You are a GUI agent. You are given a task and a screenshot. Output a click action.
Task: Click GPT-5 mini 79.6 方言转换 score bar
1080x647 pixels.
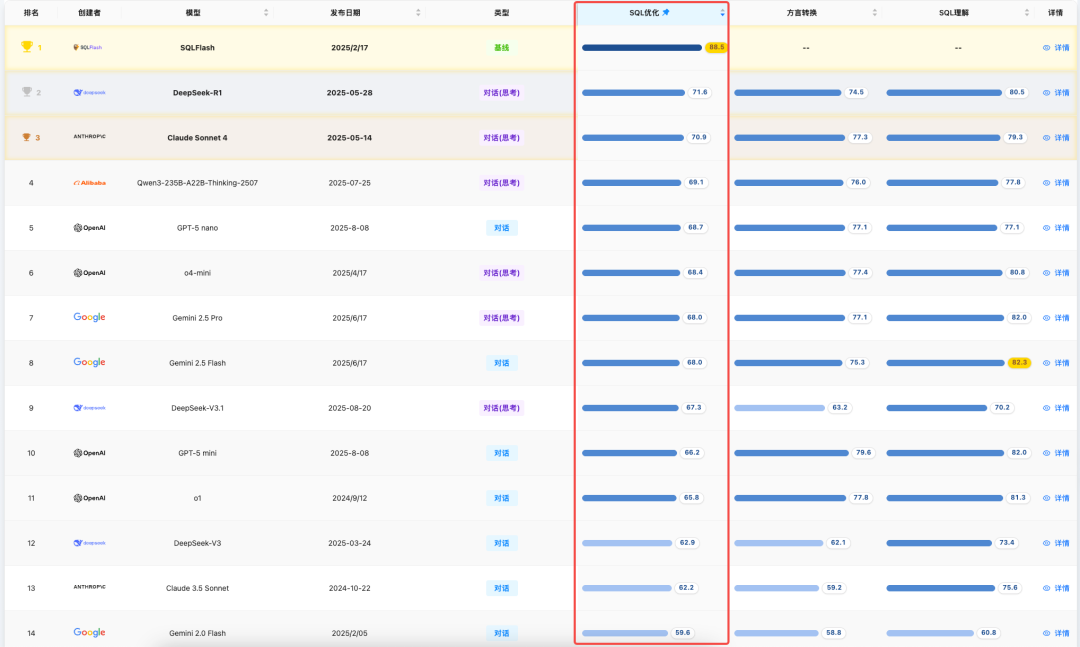(x=791, y=453)
